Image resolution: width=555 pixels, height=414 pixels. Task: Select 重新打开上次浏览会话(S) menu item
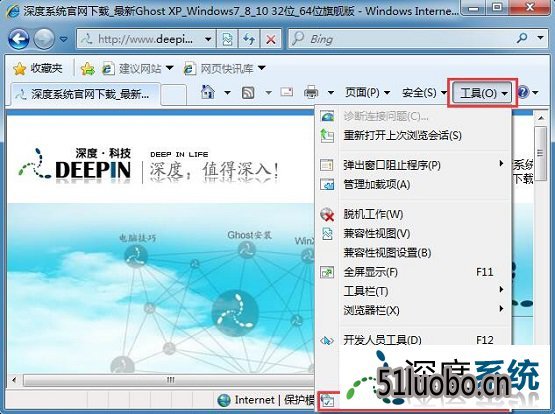[413, 136]
